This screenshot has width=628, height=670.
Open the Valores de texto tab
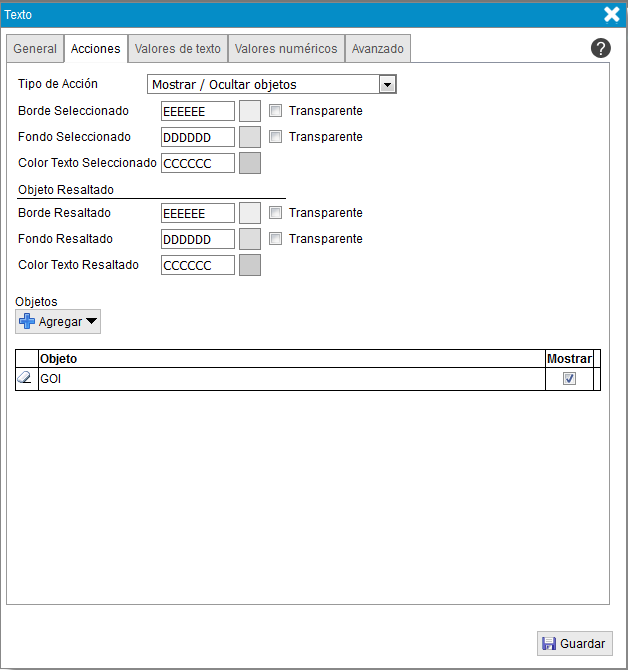pos(178,49)
